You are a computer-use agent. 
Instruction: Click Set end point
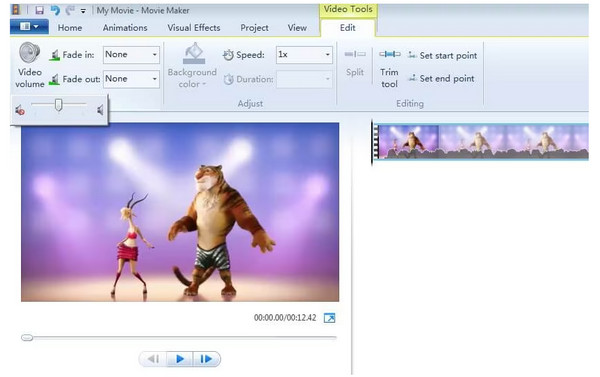[441, 78]
